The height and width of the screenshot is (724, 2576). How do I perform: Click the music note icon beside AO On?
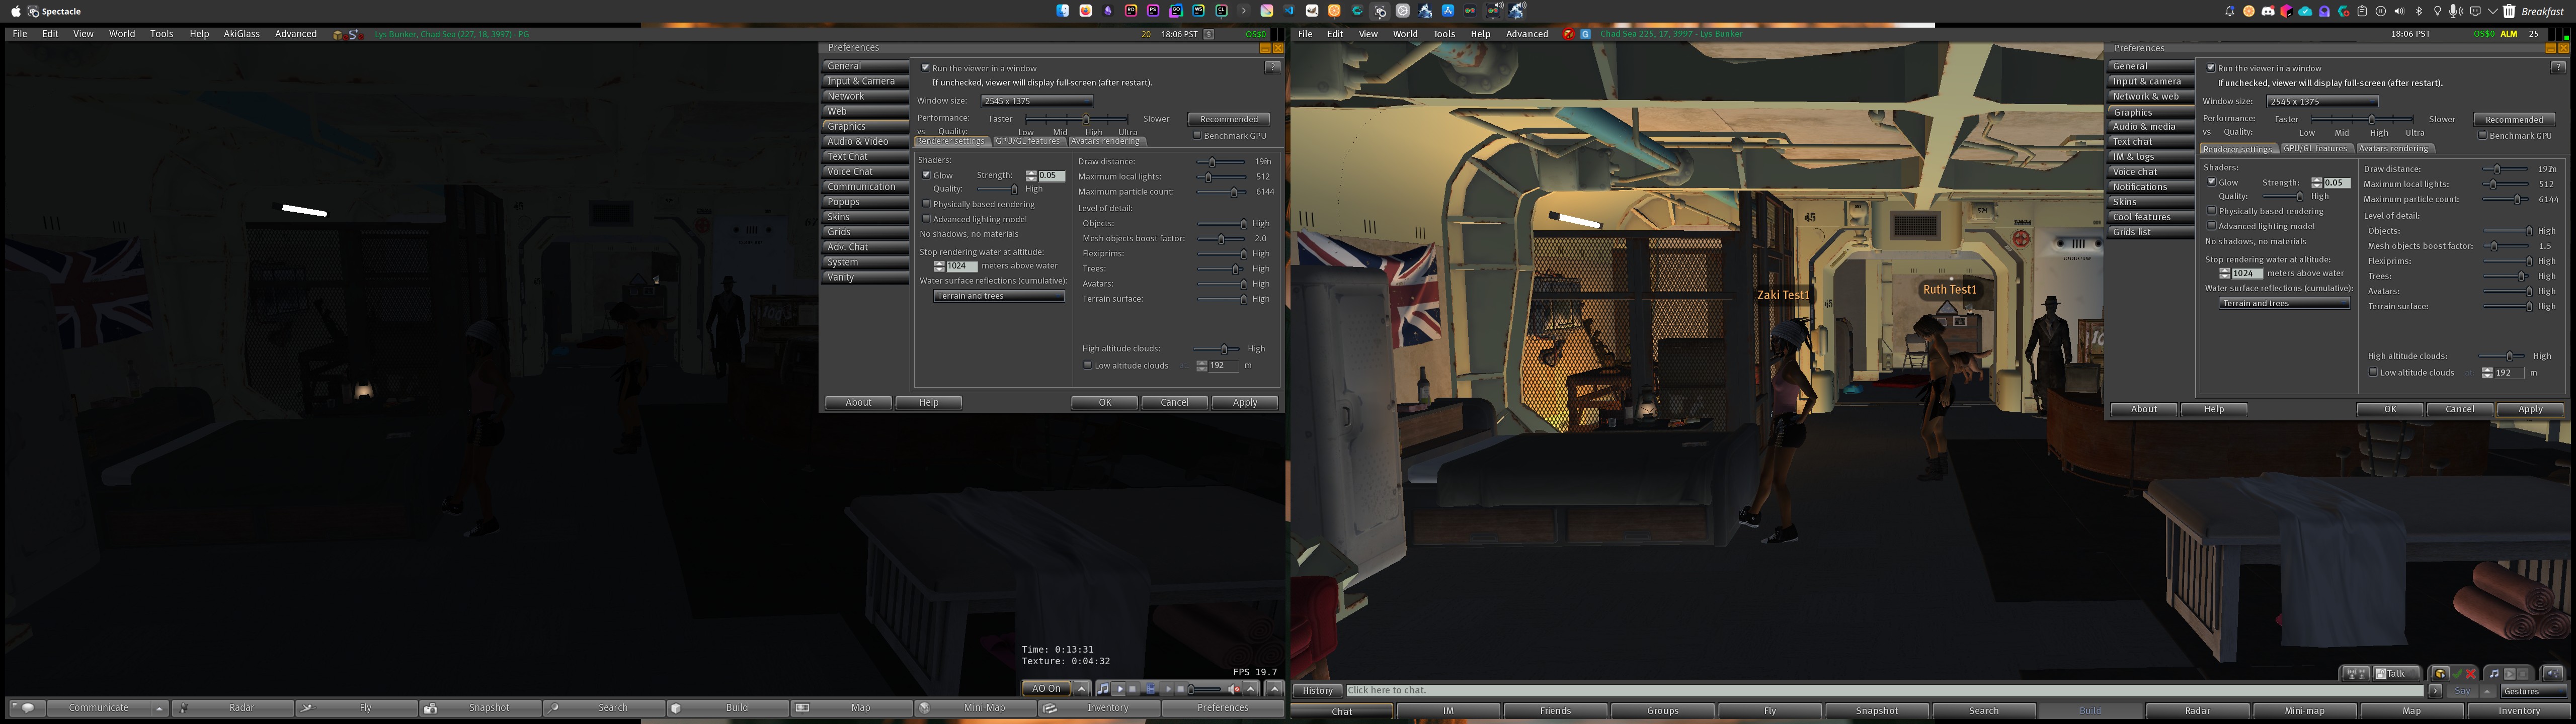tap(1102, 689)
